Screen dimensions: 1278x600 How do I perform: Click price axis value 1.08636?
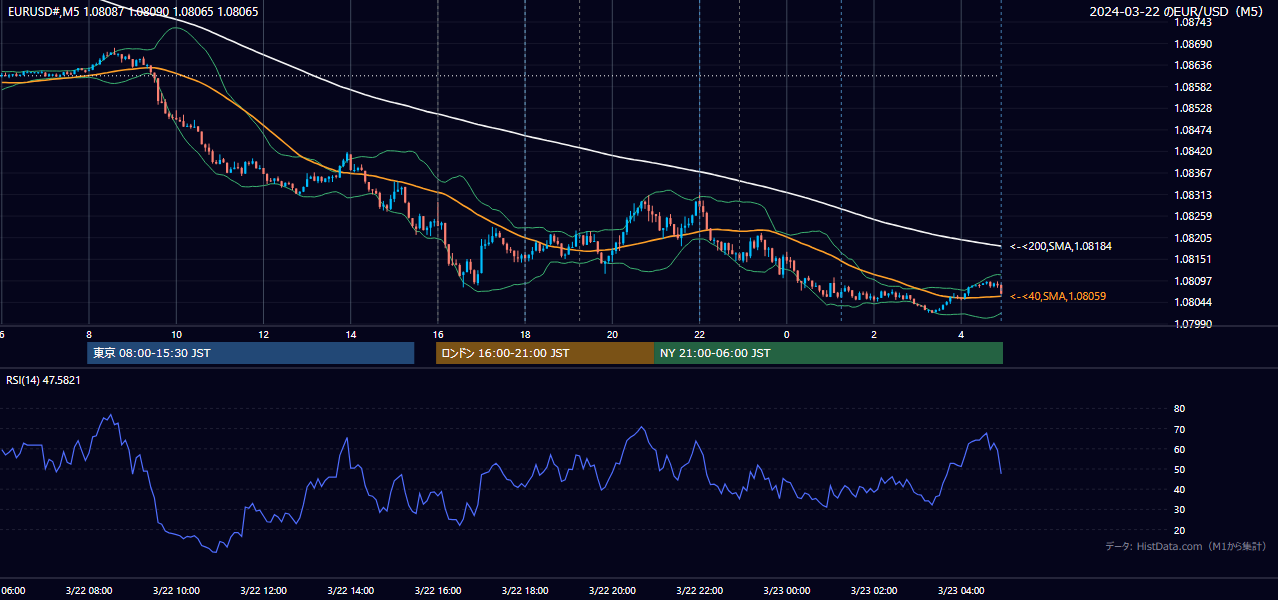click(x=1191, y=65)
